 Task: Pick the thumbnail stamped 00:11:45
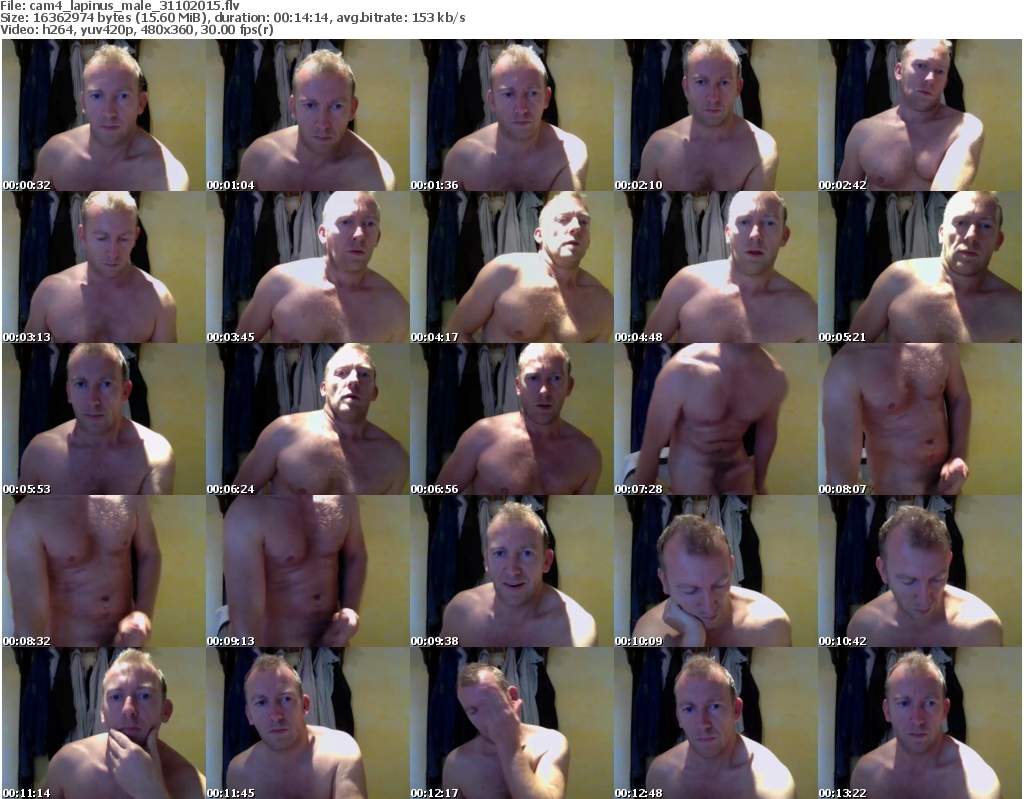click(308, 723)
